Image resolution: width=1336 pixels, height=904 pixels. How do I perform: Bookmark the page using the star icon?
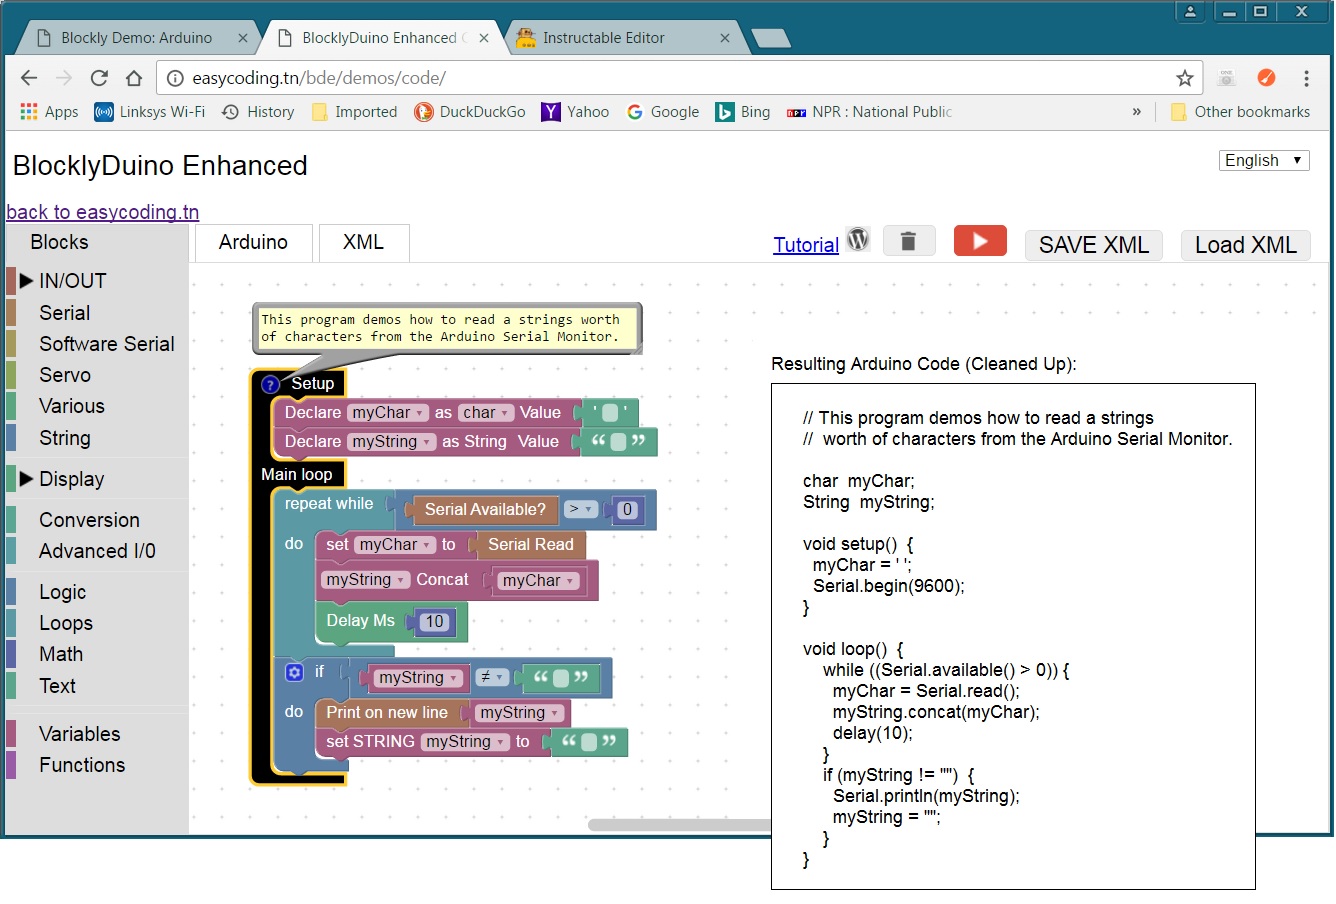coord(1184,77)
